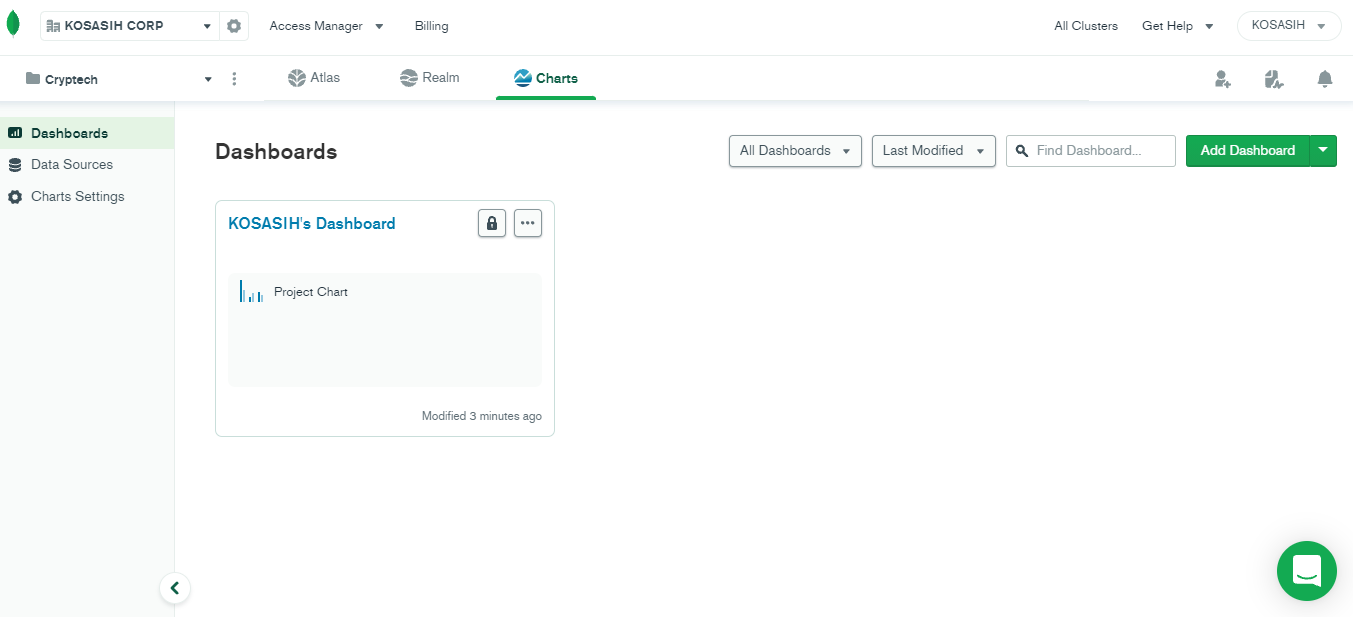Open the KOSASIH user account menu
1353x617 pixels.
pyautogui.click(x=1289, y=26)
